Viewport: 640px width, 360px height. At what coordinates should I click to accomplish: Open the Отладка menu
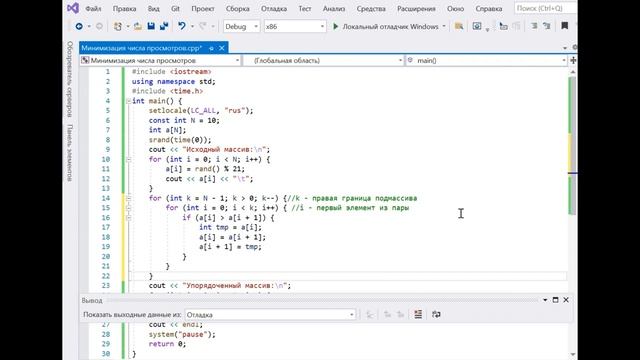(274, 9)
